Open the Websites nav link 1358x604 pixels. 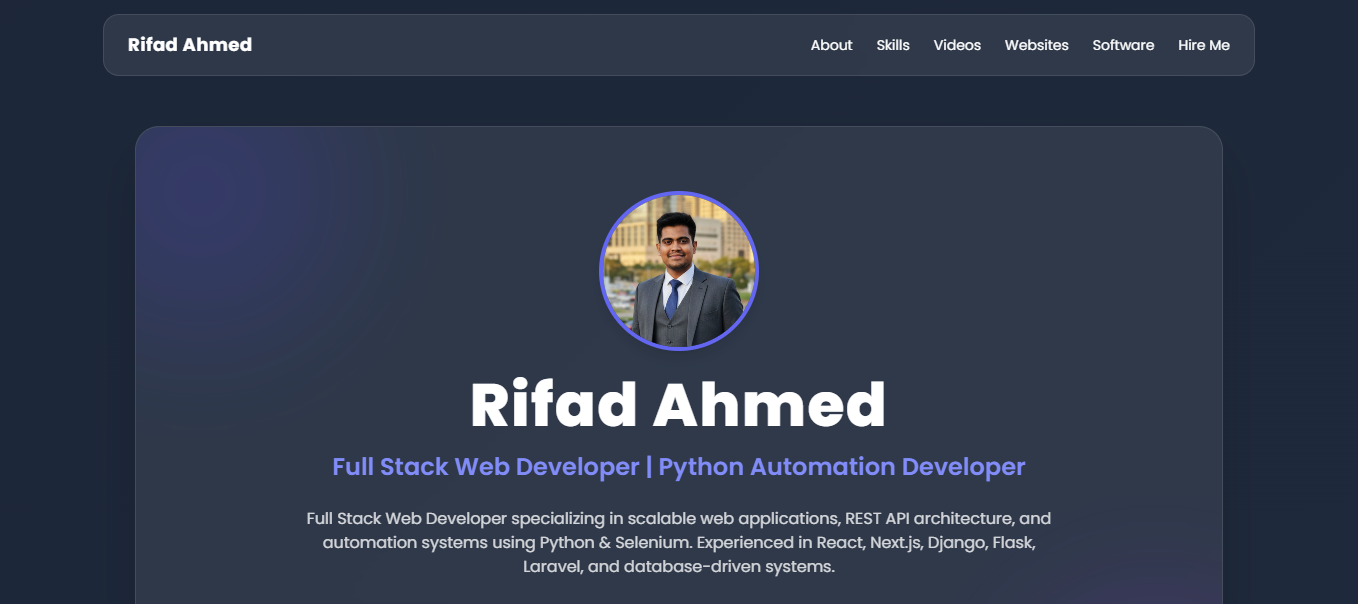pos(1036,45)
